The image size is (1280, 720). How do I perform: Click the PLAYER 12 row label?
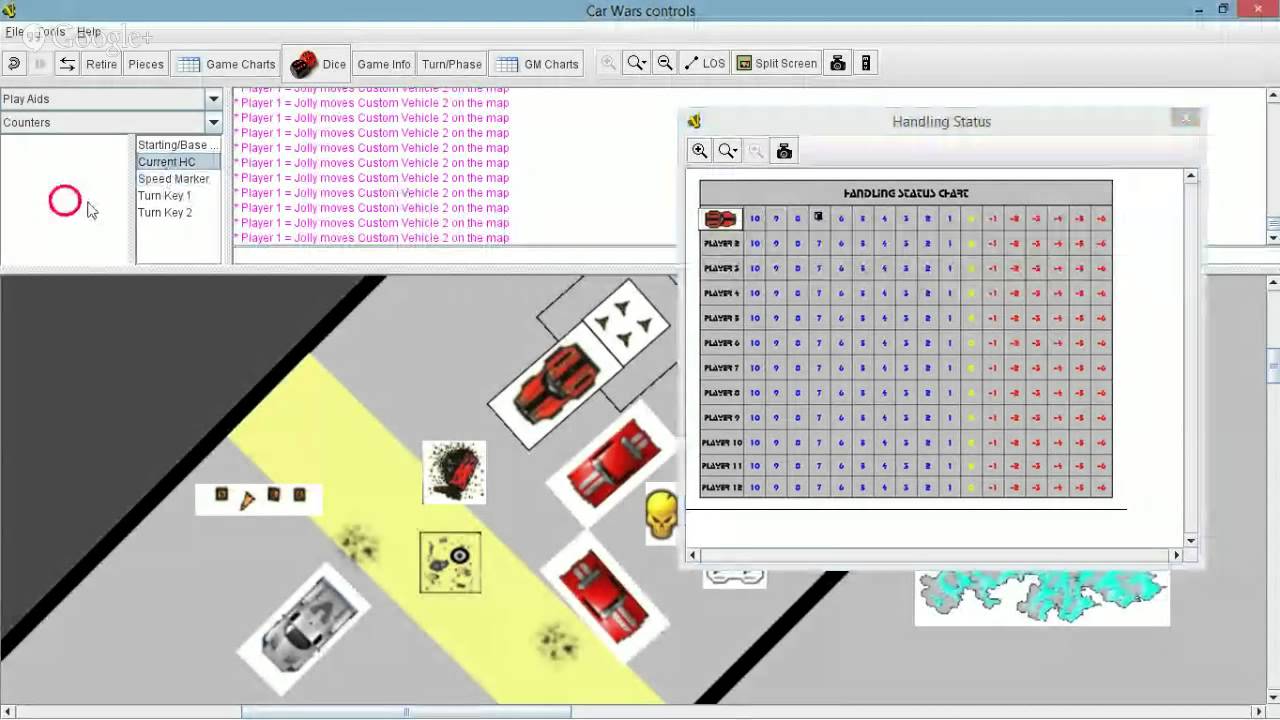pyautogui.click(x=722, y=488)
